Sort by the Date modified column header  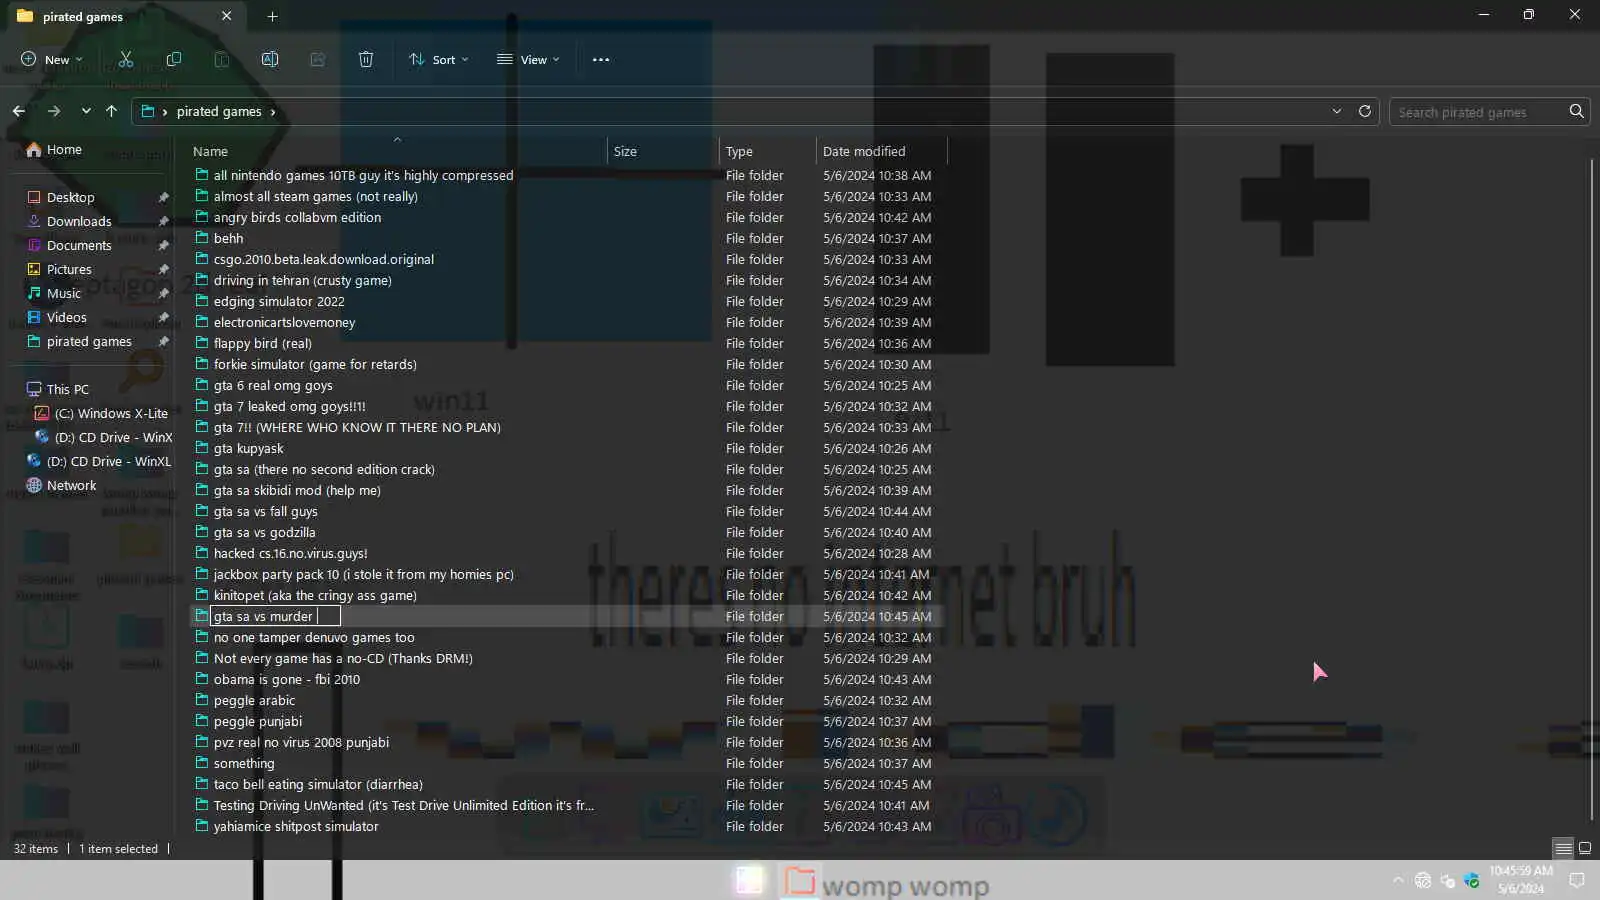pos(881,151)
